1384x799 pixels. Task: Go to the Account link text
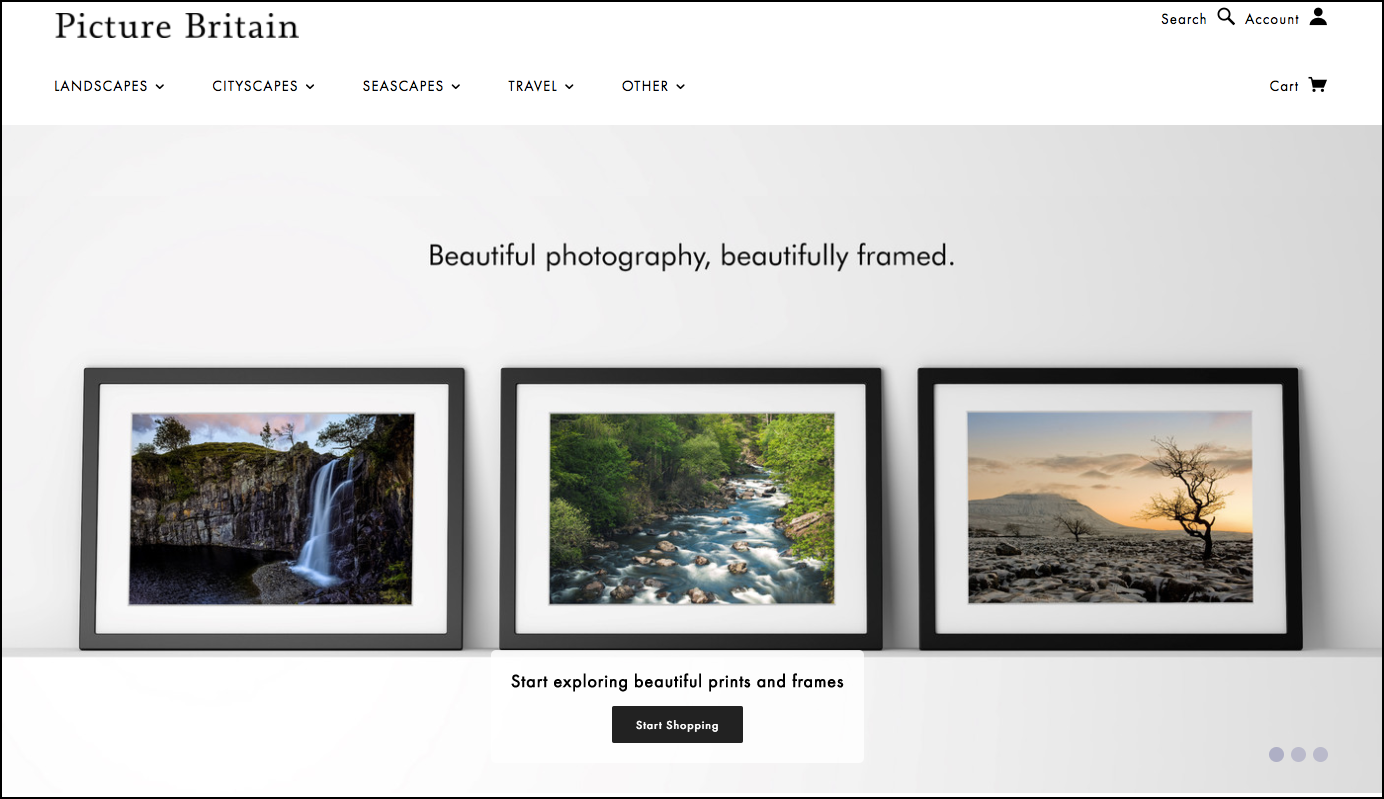1272,19
